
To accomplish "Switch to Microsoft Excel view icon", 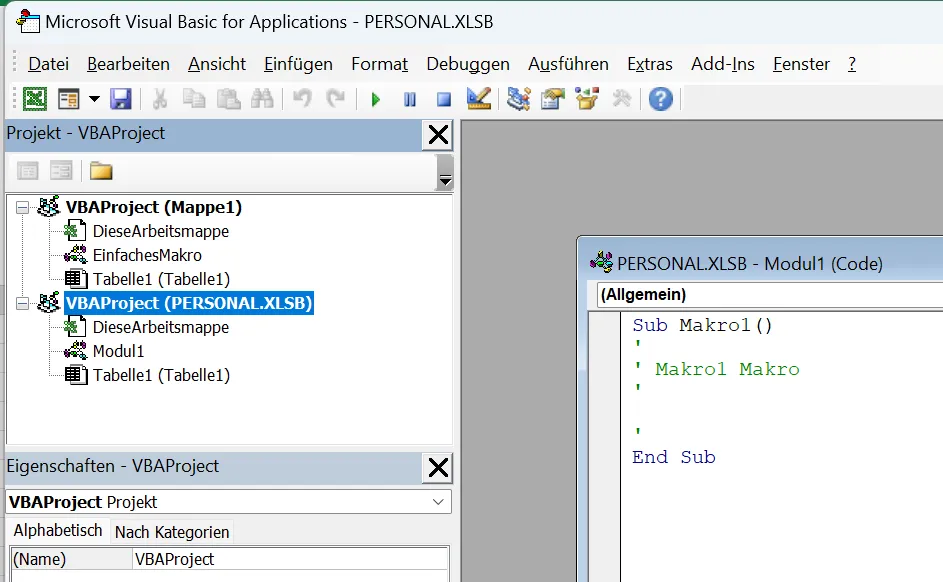I will click(35, 99).
